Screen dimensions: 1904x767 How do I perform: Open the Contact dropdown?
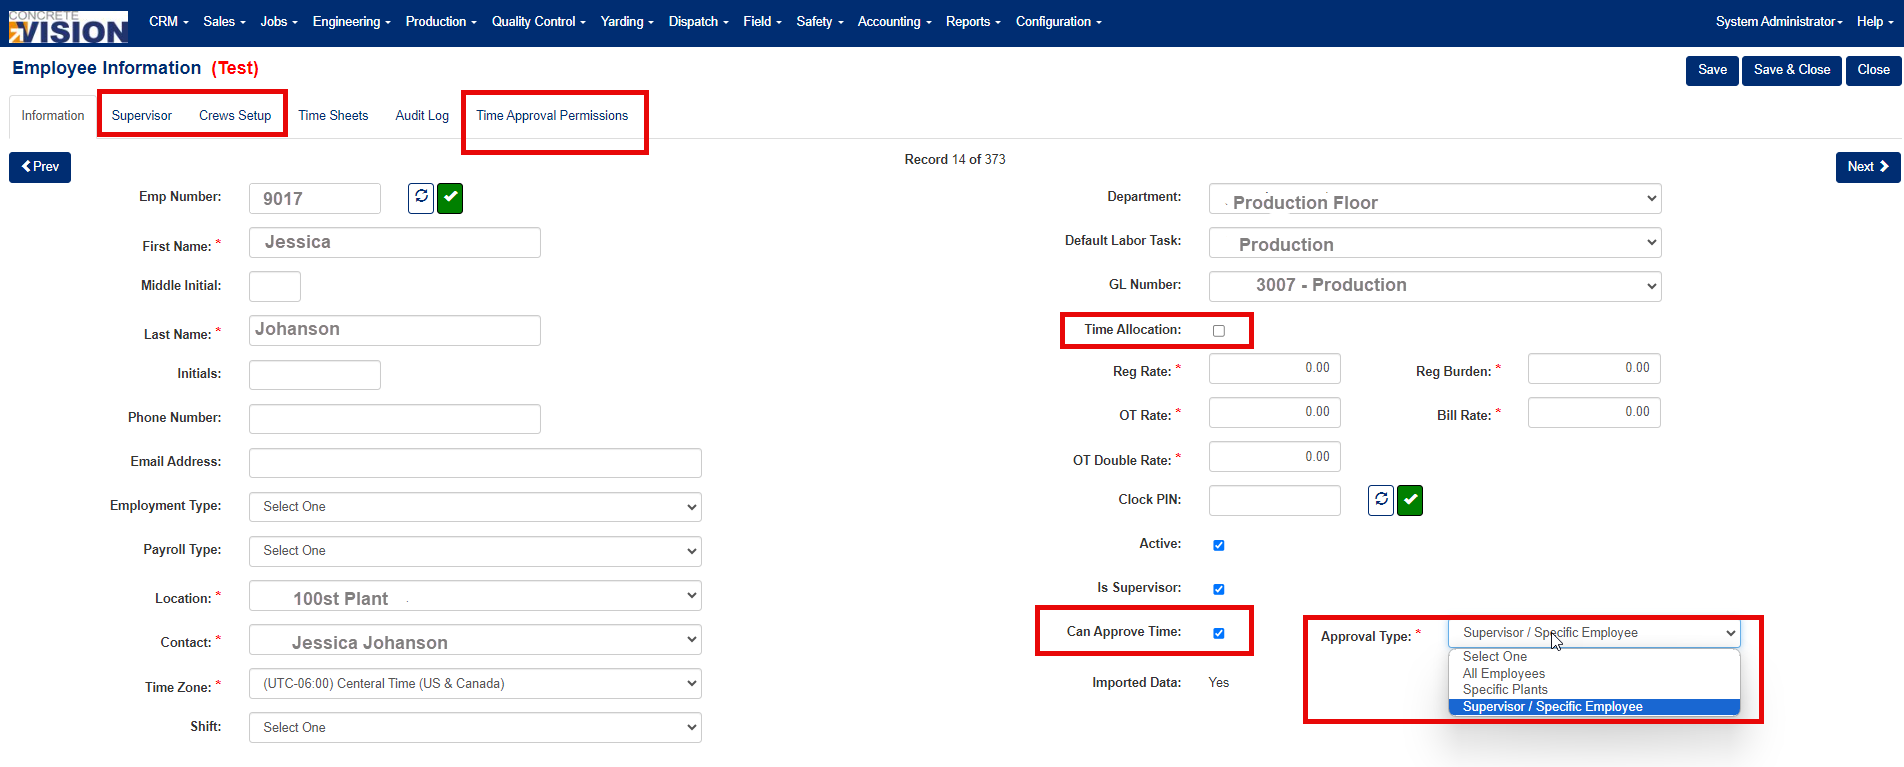coord(475,640)
